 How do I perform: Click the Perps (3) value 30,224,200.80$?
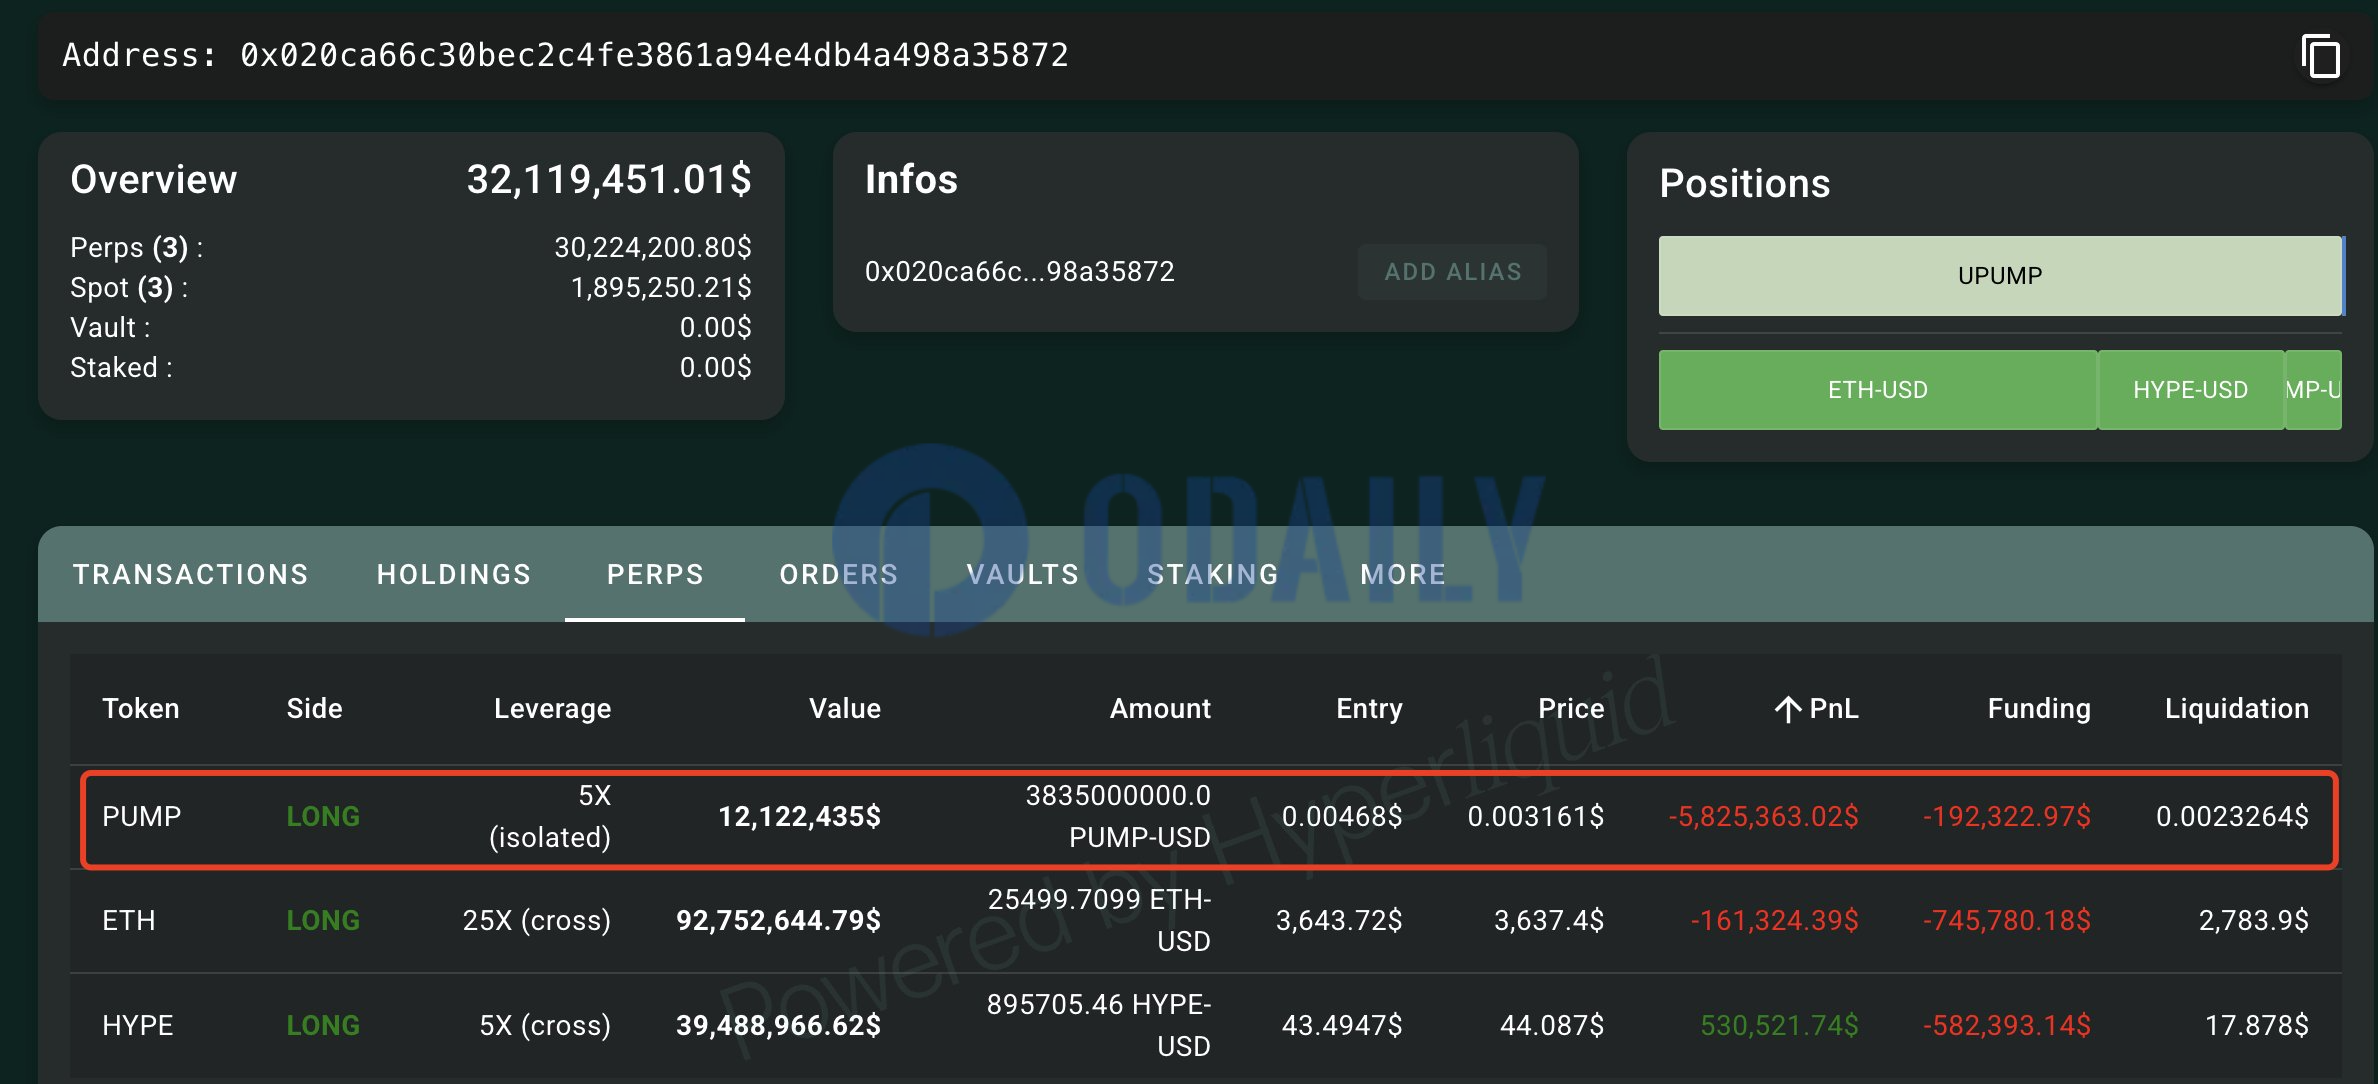[x=653, y=248]
